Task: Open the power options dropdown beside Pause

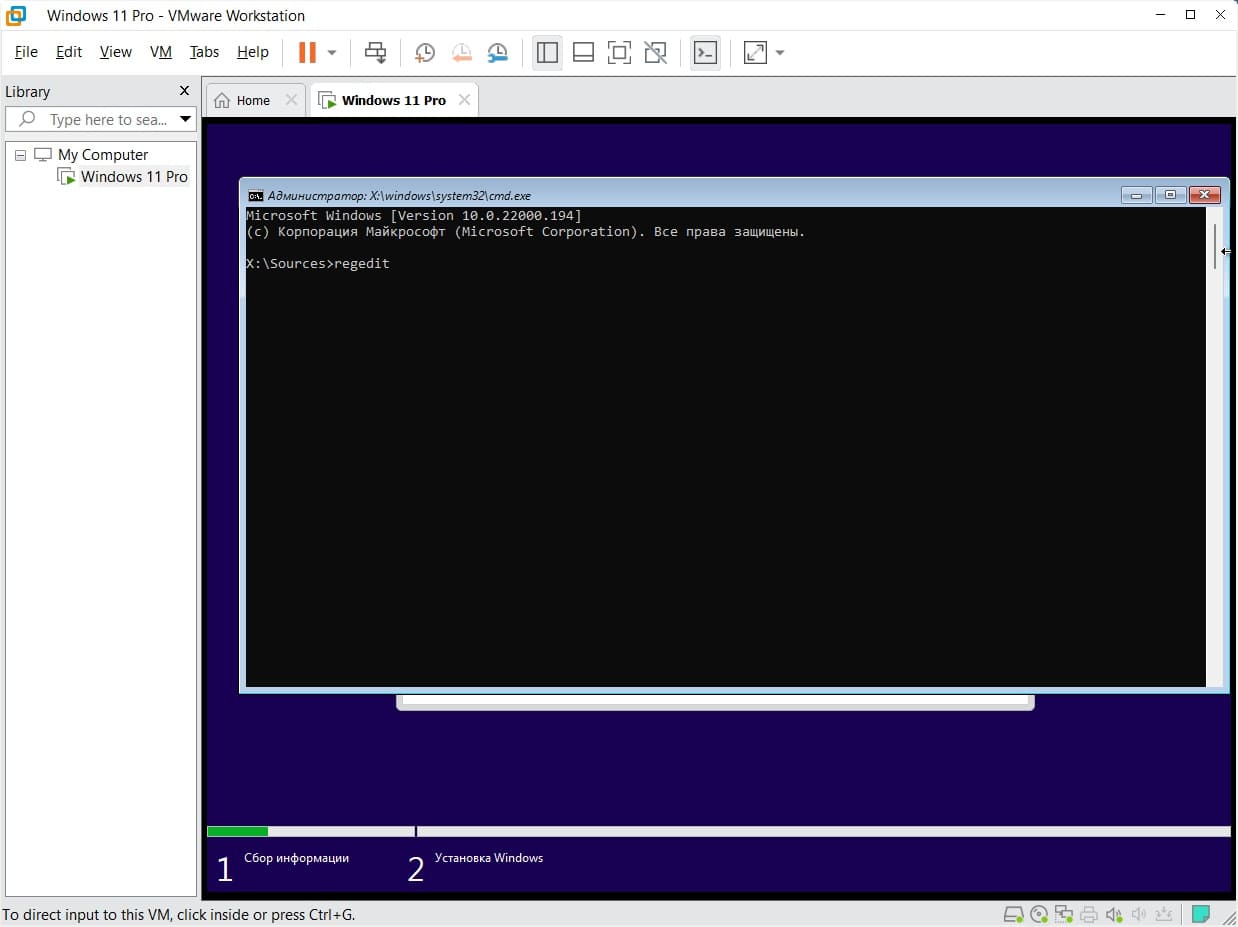Action: pos(332,52)
